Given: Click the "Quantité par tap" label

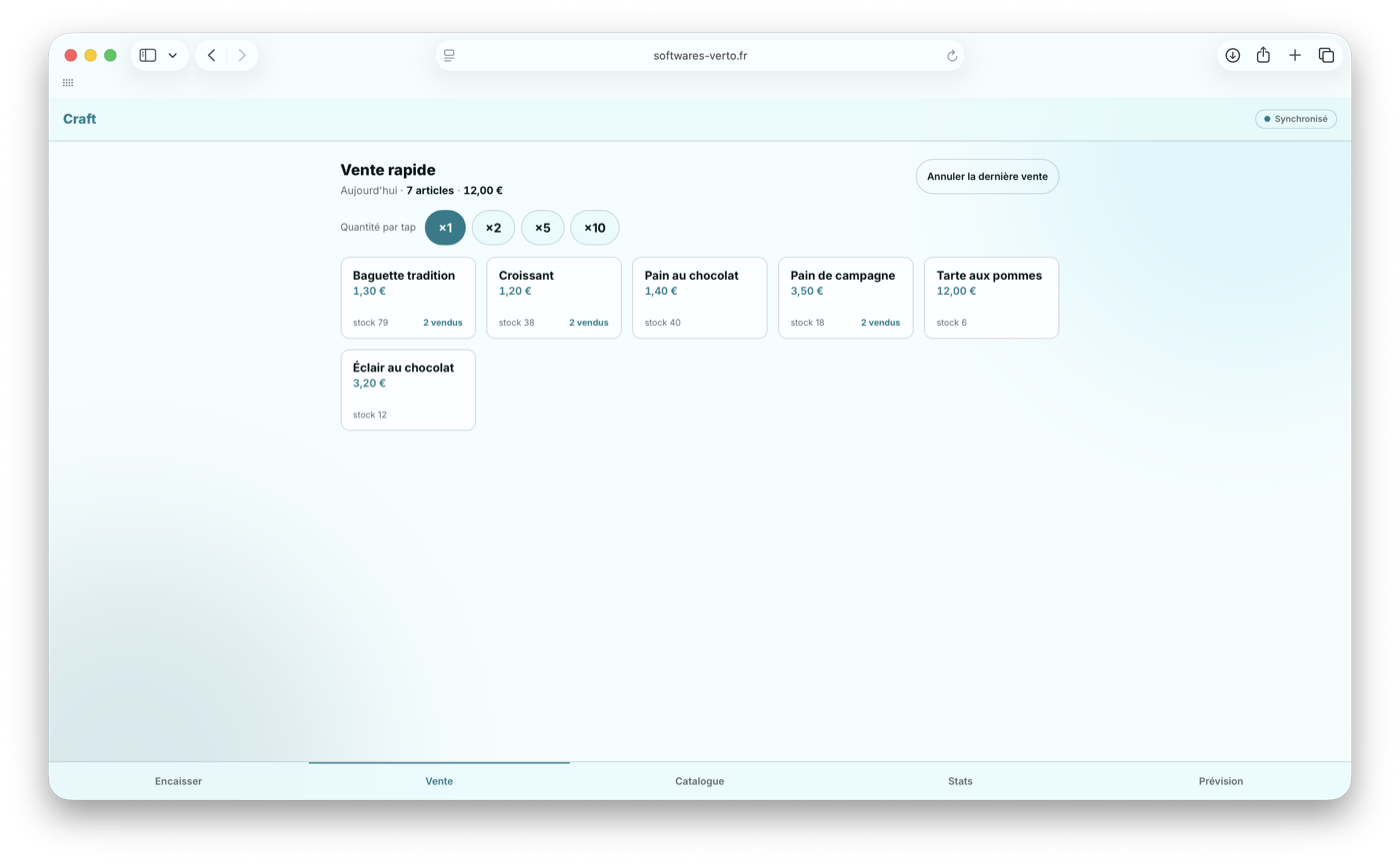Looking at the screenshot, I should point(378,228).
